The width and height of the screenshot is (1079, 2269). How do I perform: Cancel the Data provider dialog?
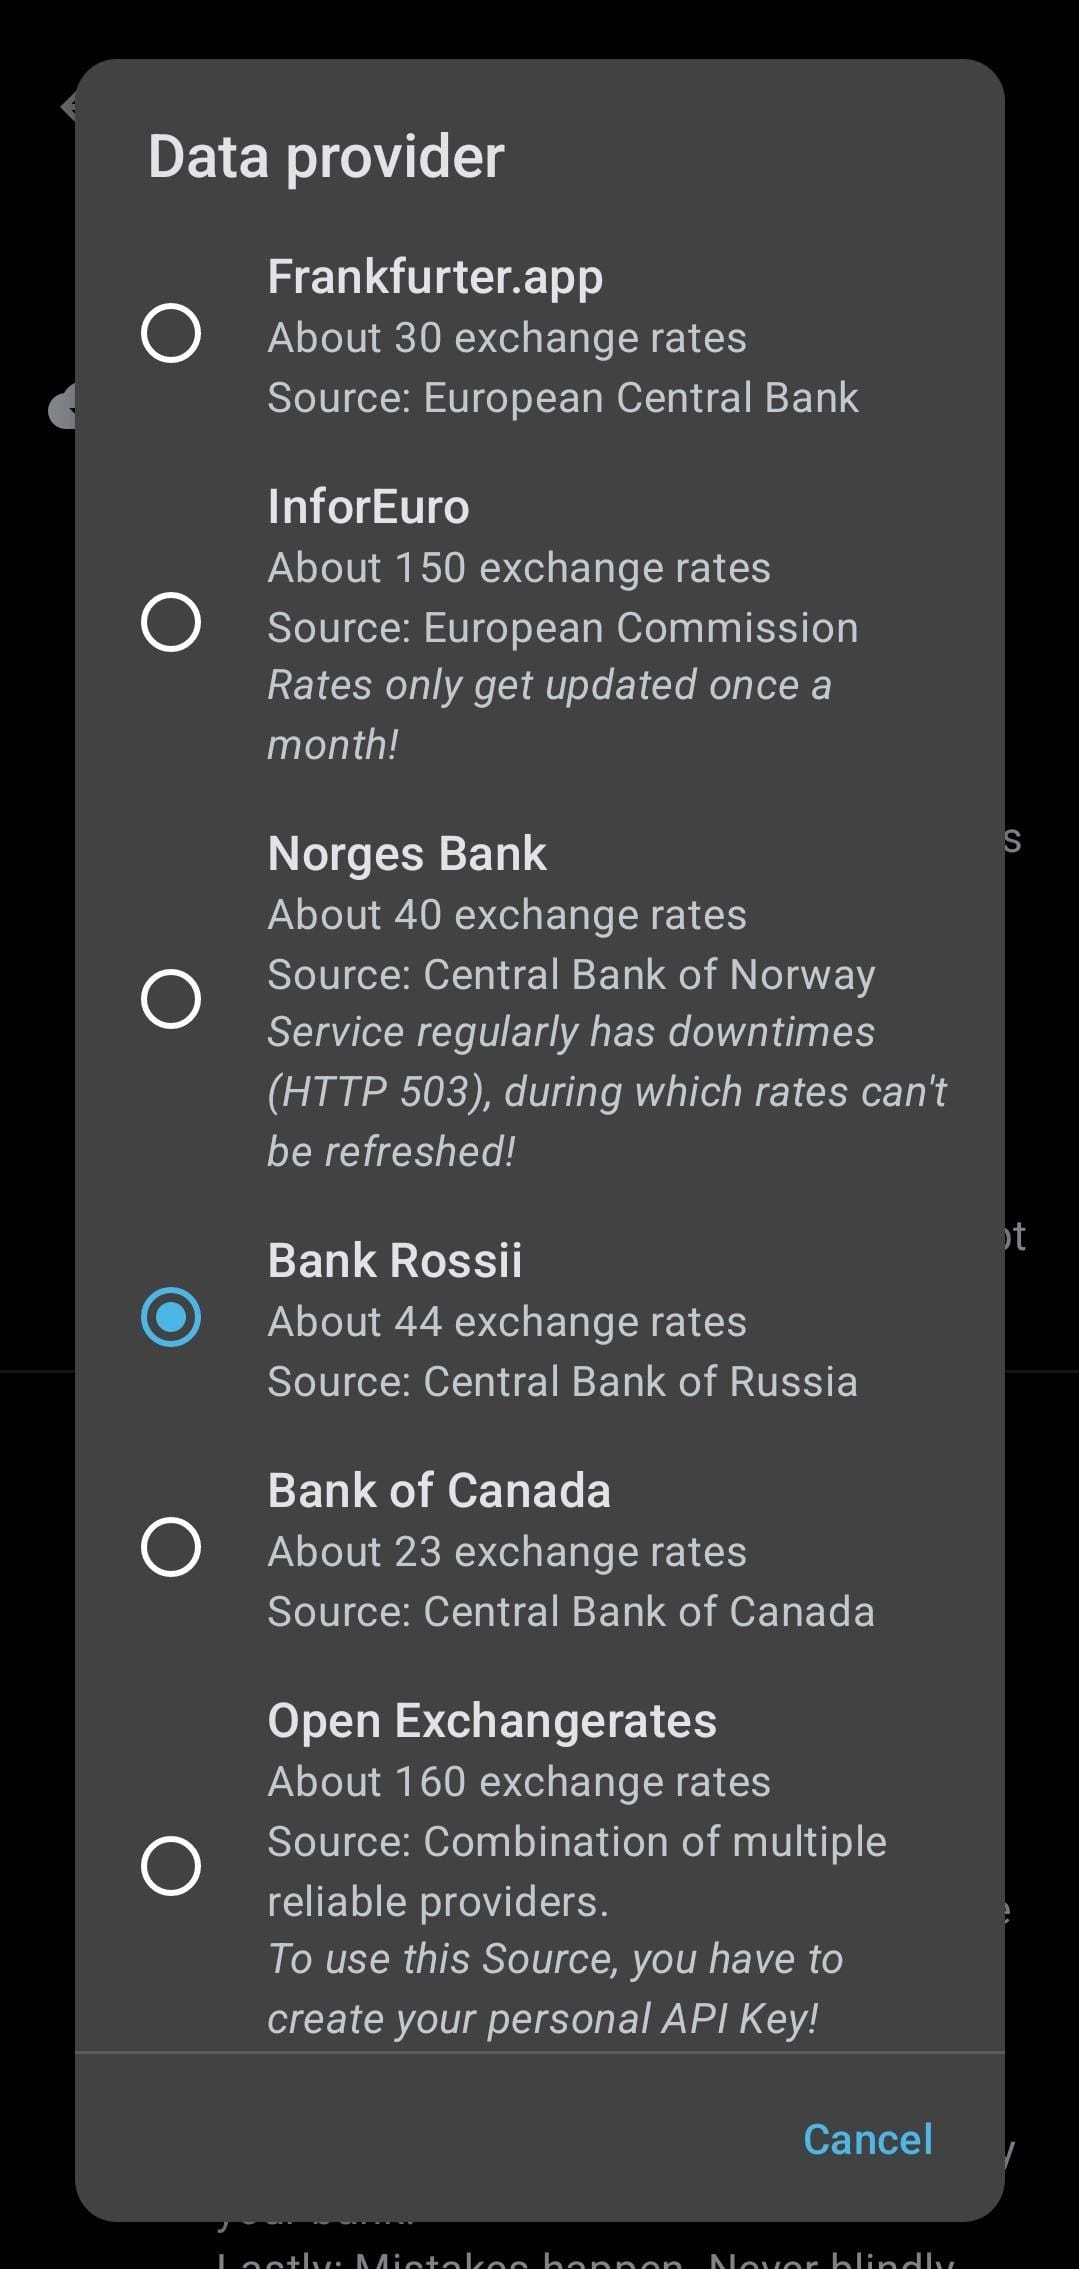point(867,2139)
